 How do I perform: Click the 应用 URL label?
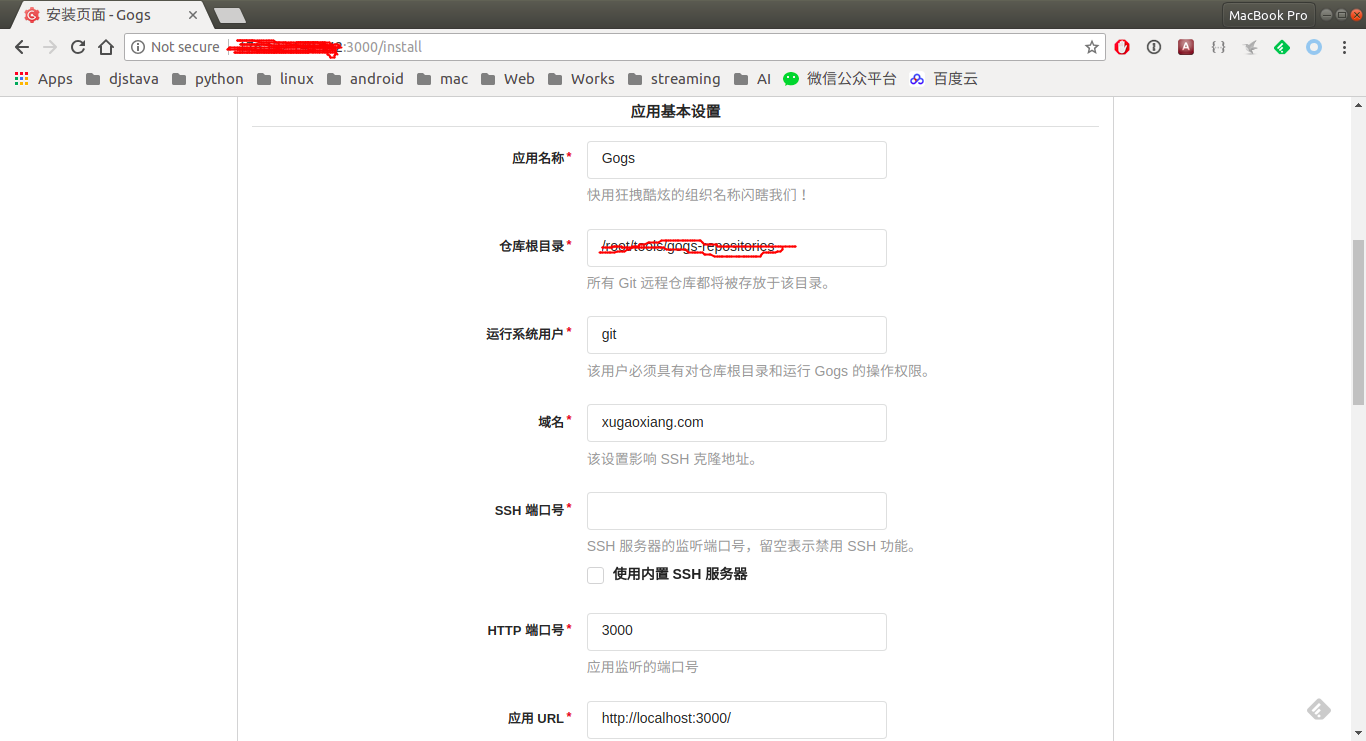[536, 718]
